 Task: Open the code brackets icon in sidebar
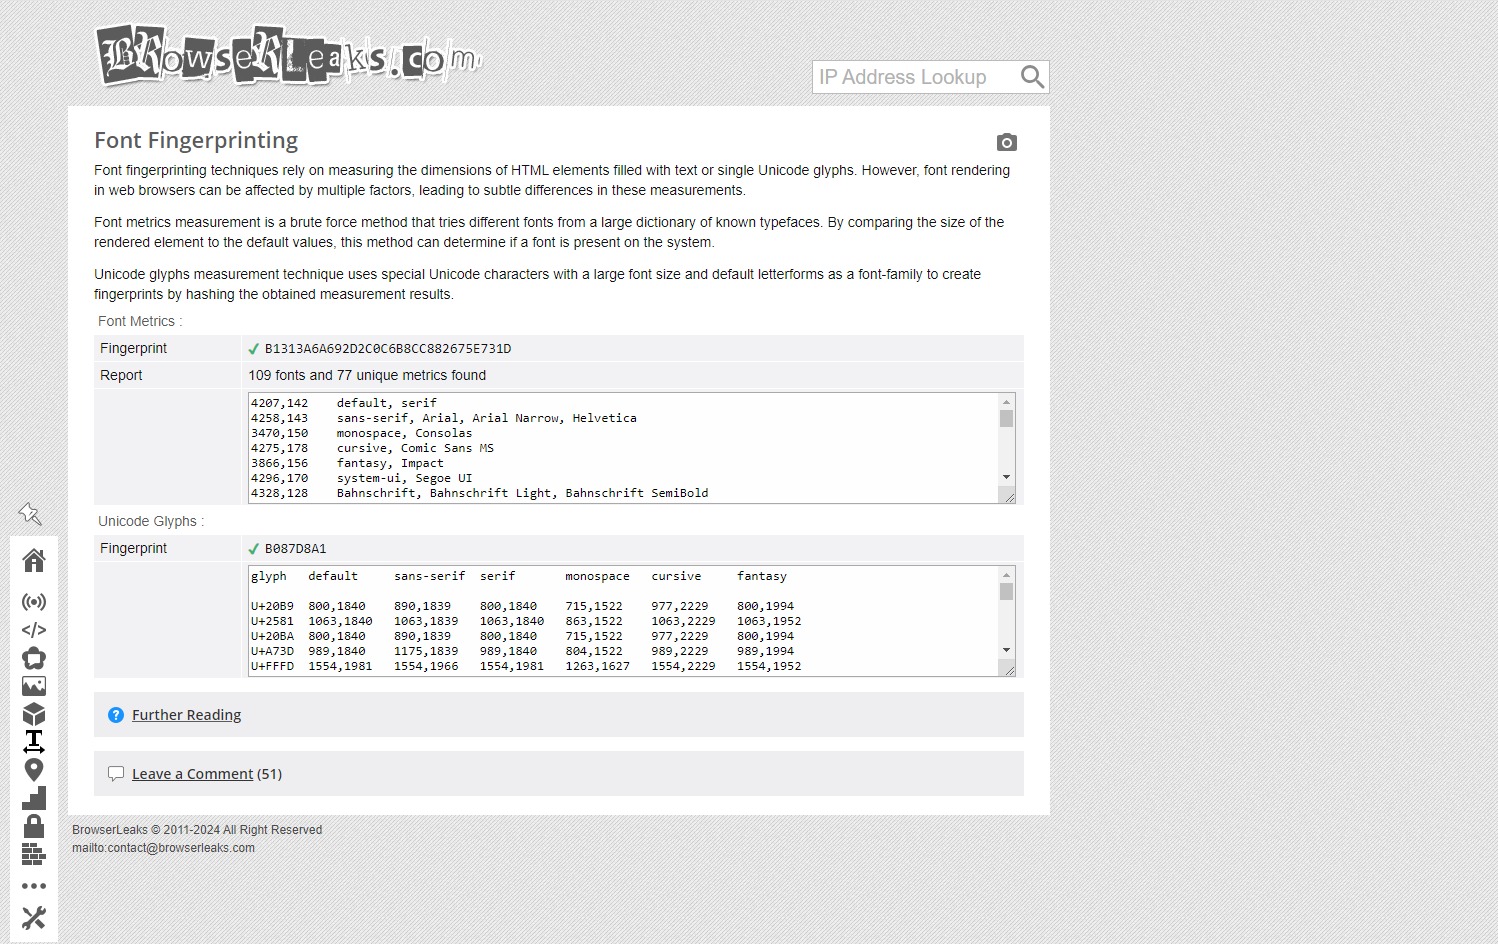pos(34,630)
